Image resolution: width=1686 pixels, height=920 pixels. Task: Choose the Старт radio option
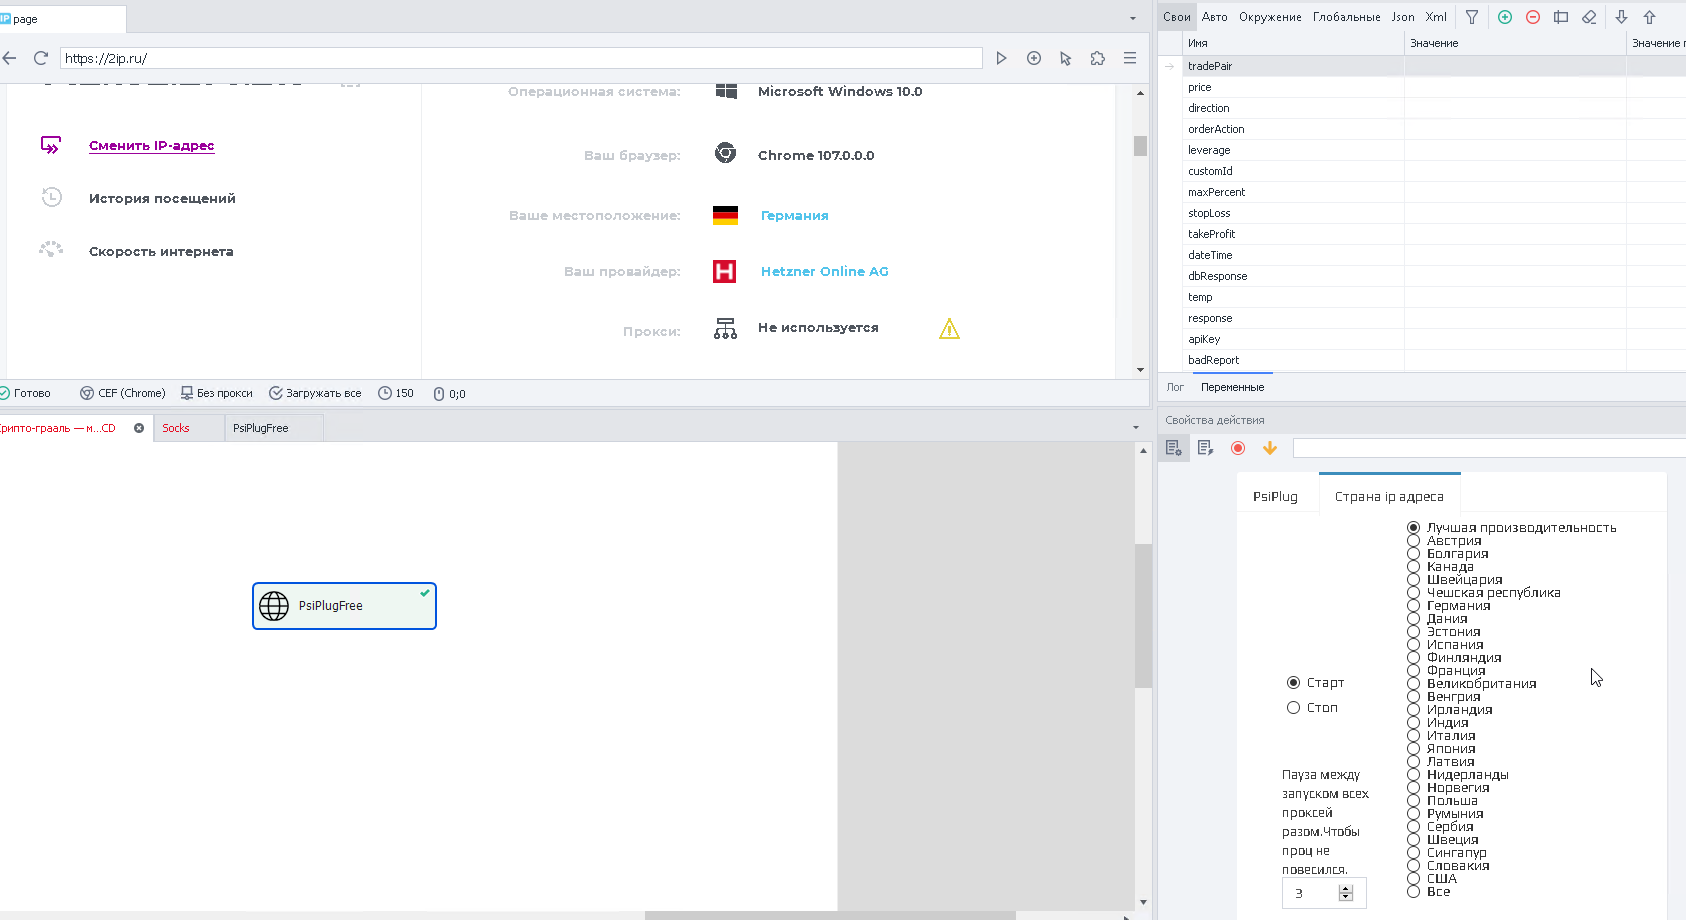(x=1293, y=682)
